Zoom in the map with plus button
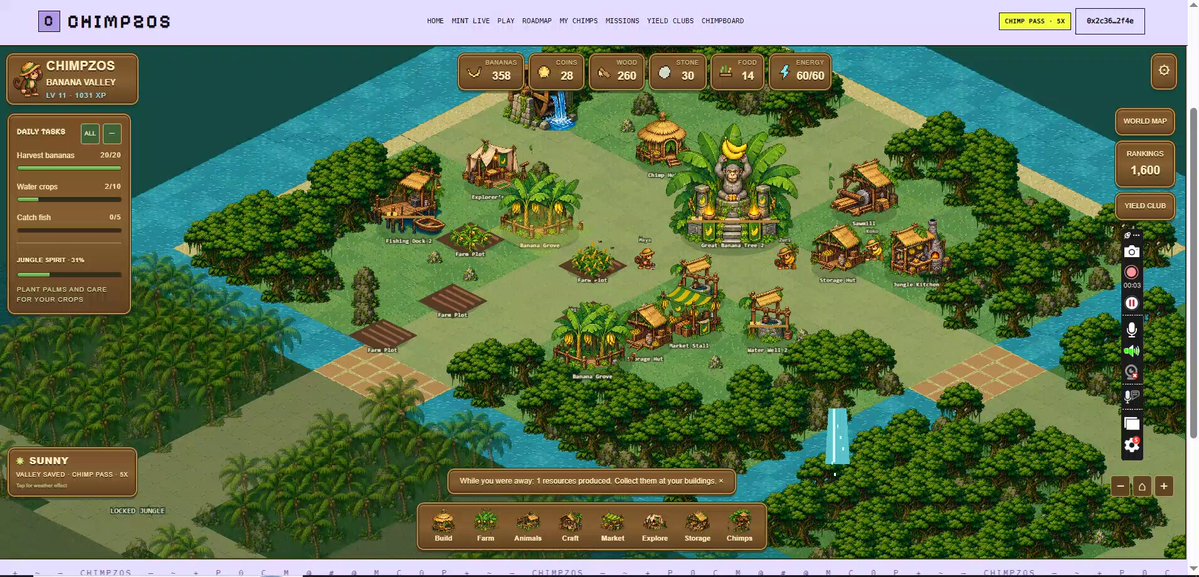 (x=1164, y=486)
